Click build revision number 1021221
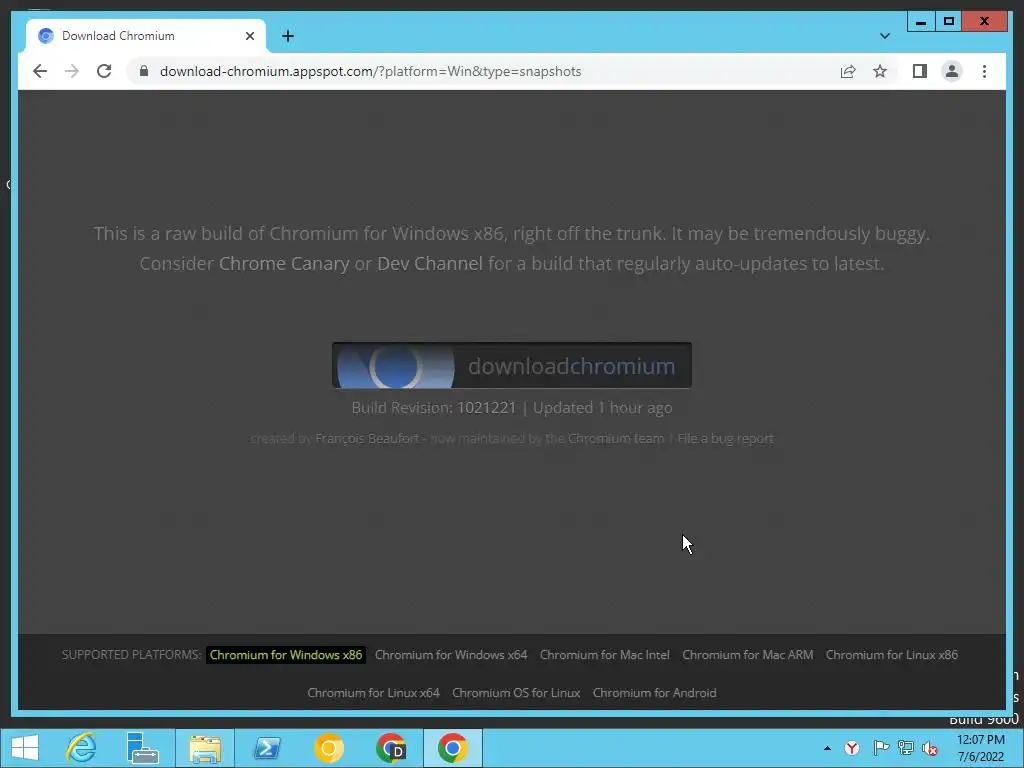Image resolution: width=1024 pixels, height=768 pixels. pos(486,408)
